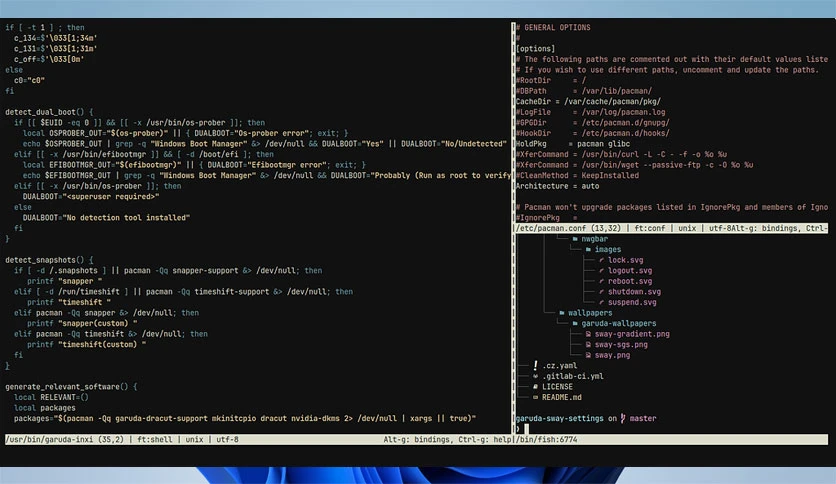The image size is (836, 484).
Task: Click the '[options]' section header line
Action: pos(535,49)
